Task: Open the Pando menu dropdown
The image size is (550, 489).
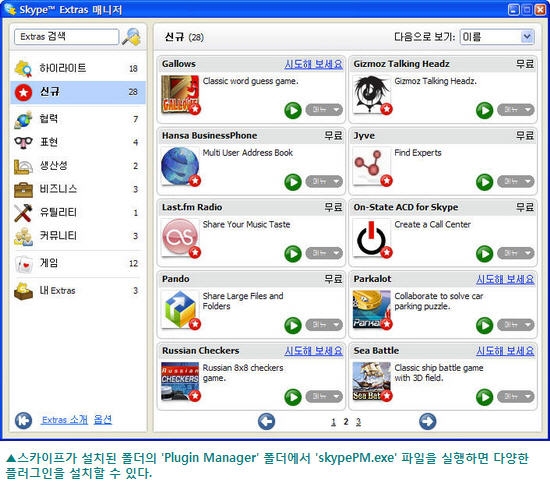Action: [x=324, y=325]
